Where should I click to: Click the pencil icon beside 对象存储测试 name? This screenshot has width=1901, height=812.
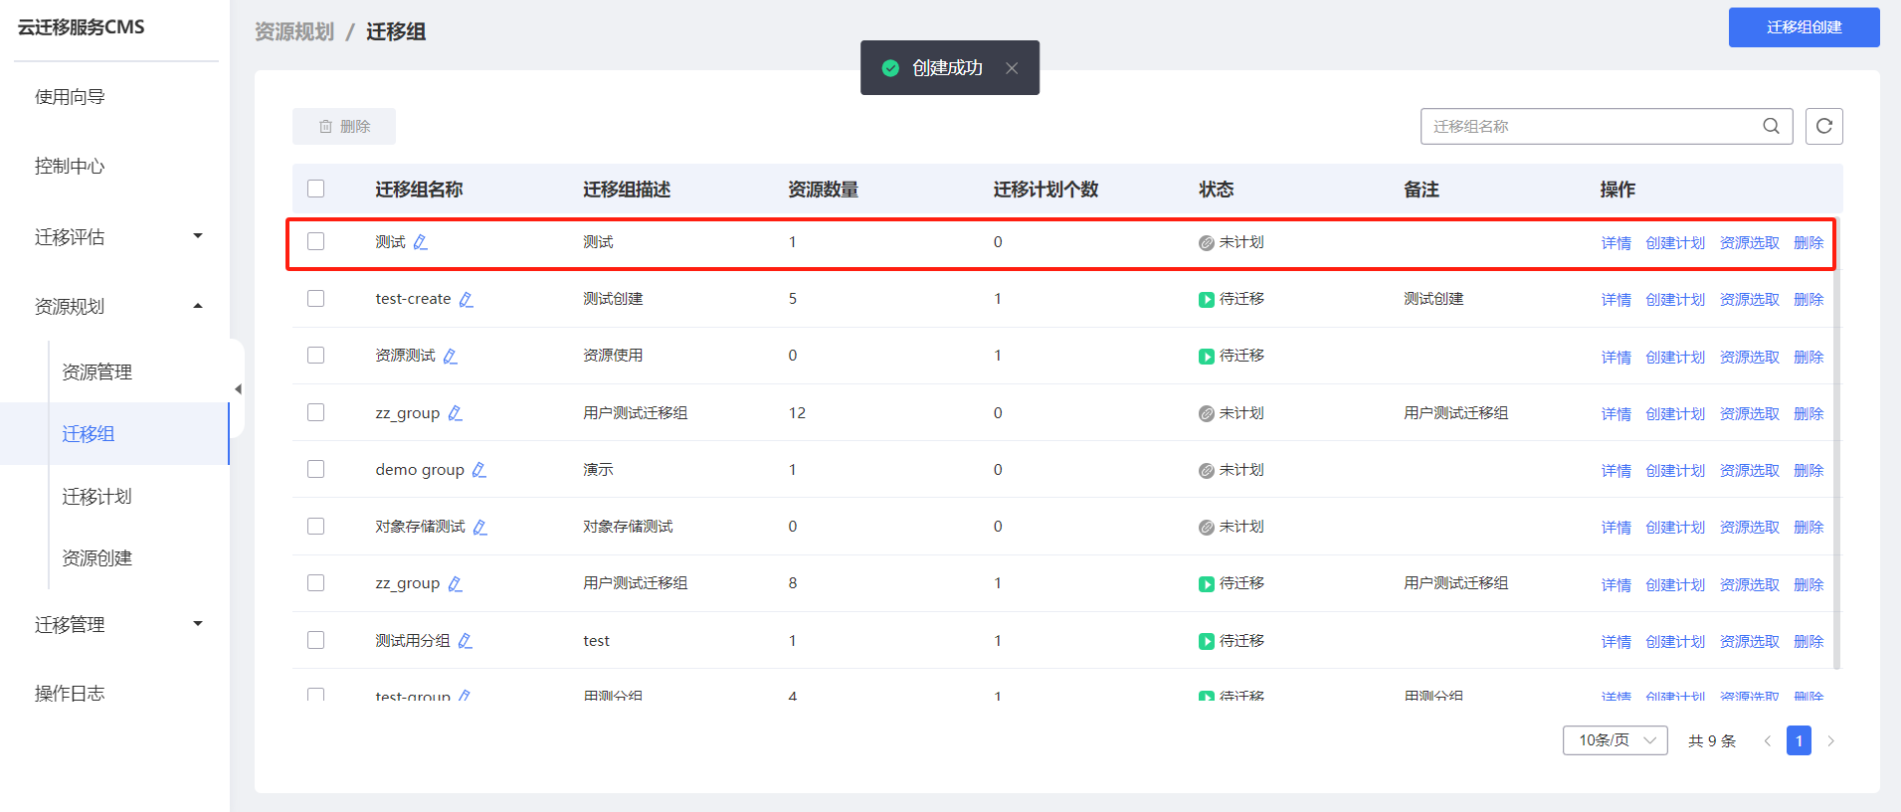(x=480, y=527)
